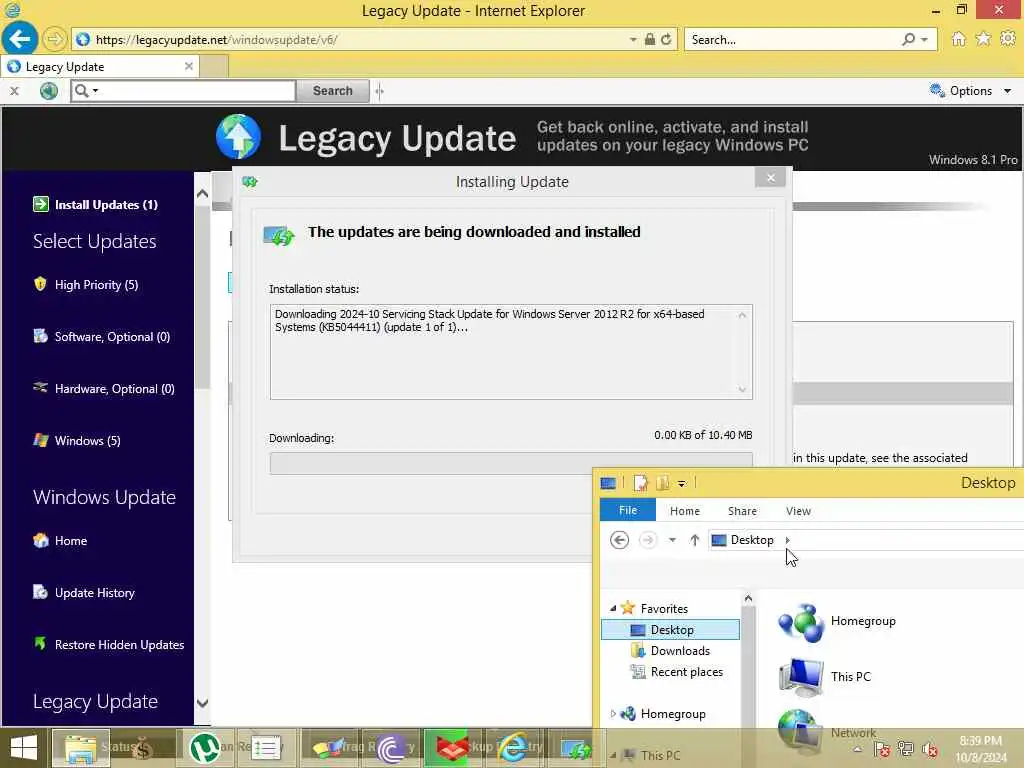Screen dimensions: 1024x768
Task: Click the Search button on toolbar
Action: (x=332, y=91)
